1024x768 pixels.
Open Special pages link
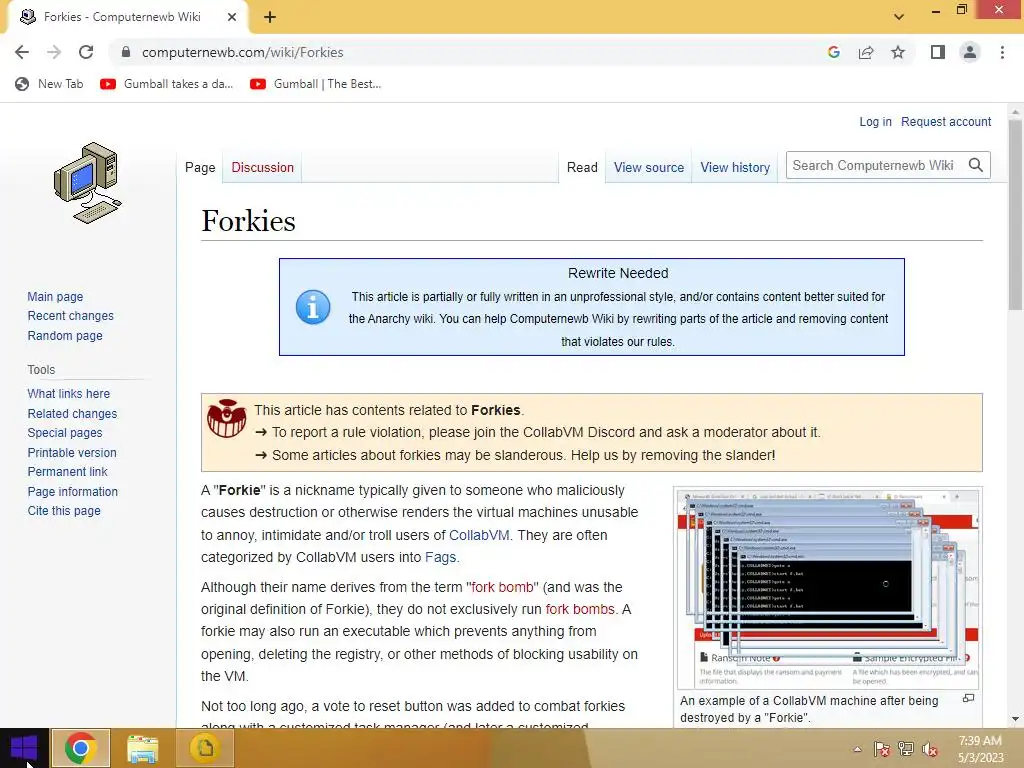(65, 432)
